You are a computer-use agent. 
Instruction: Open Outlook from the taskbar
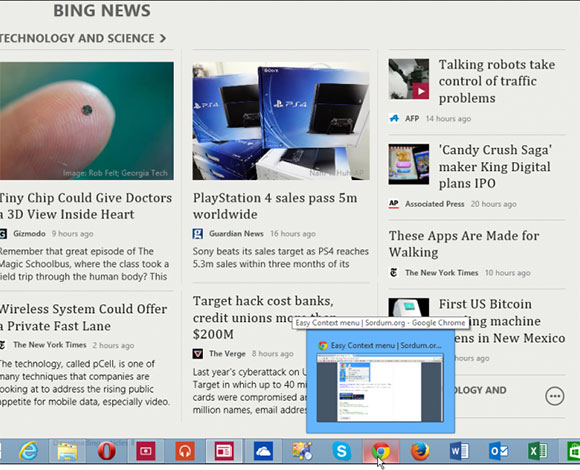coord(498,451)
